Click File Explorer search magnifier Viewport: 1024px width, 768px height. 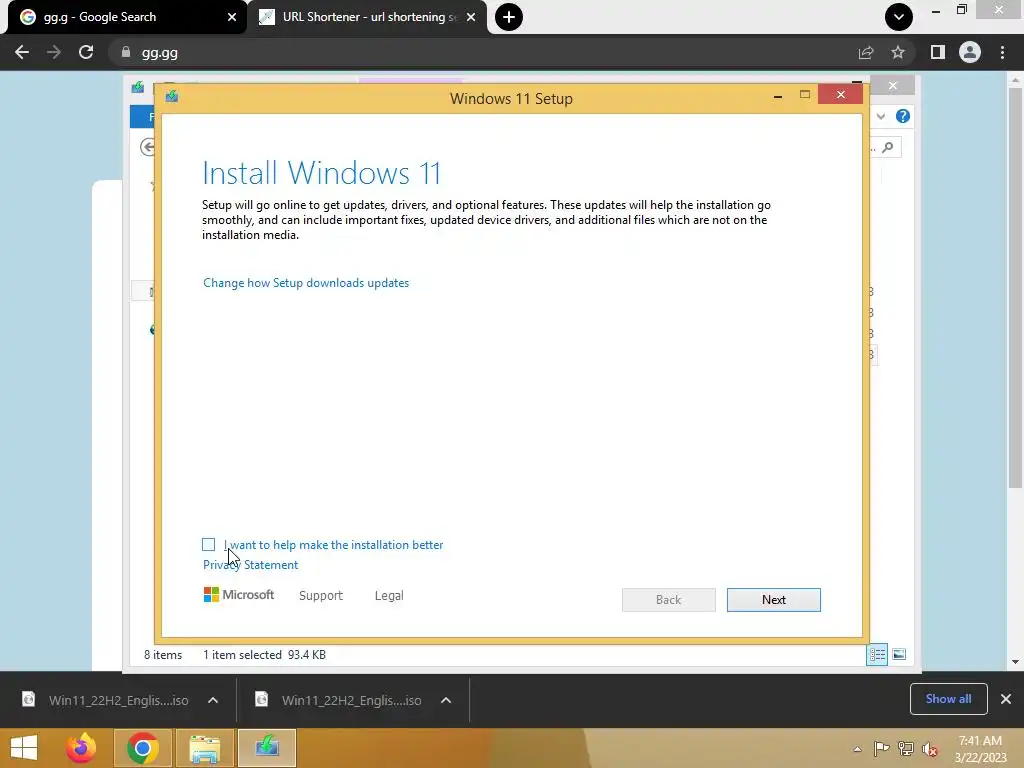(888, 148)
